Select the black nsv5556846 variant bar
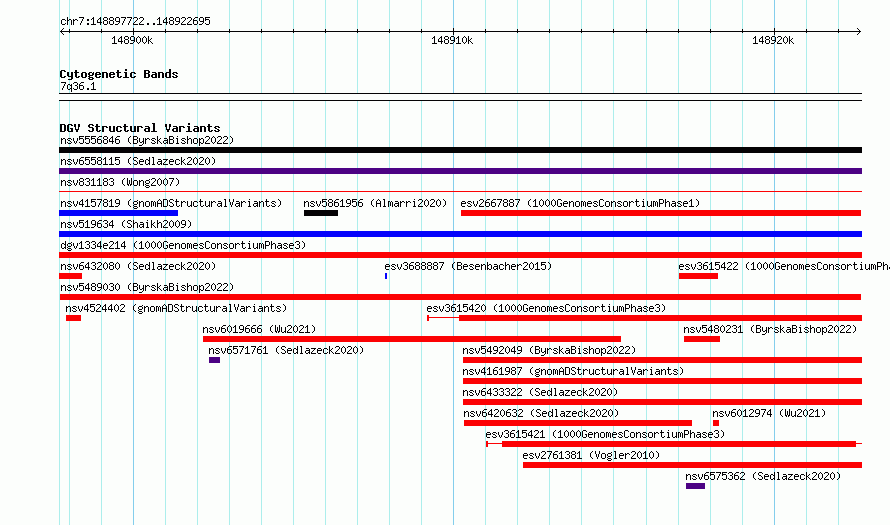 (460, 150)
